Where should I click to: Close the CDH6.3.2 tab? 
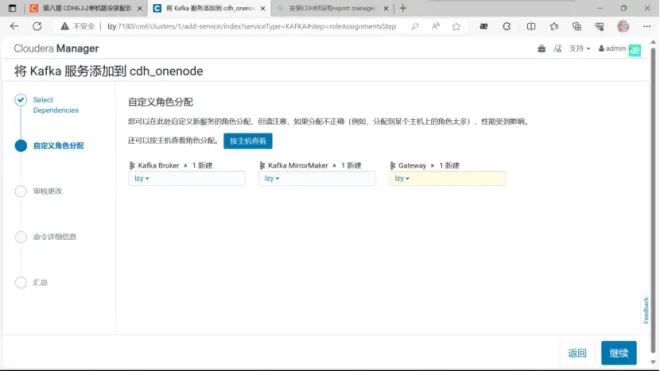(140, 8)
